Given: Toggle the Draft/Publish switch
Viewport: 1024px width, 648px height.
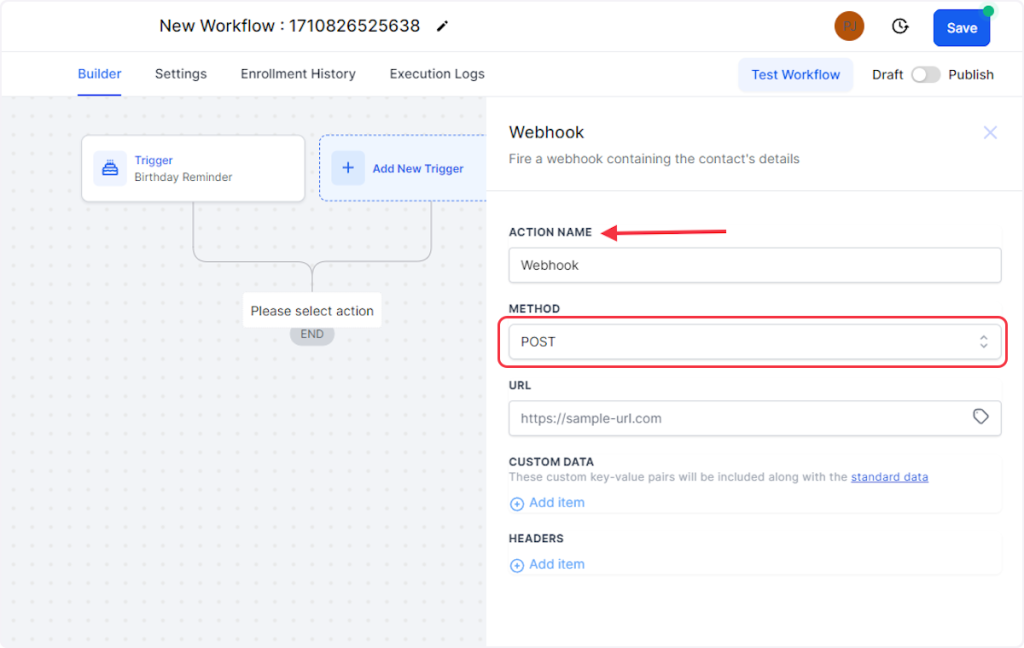Looking at the screenshot, I should click(925, 75).
